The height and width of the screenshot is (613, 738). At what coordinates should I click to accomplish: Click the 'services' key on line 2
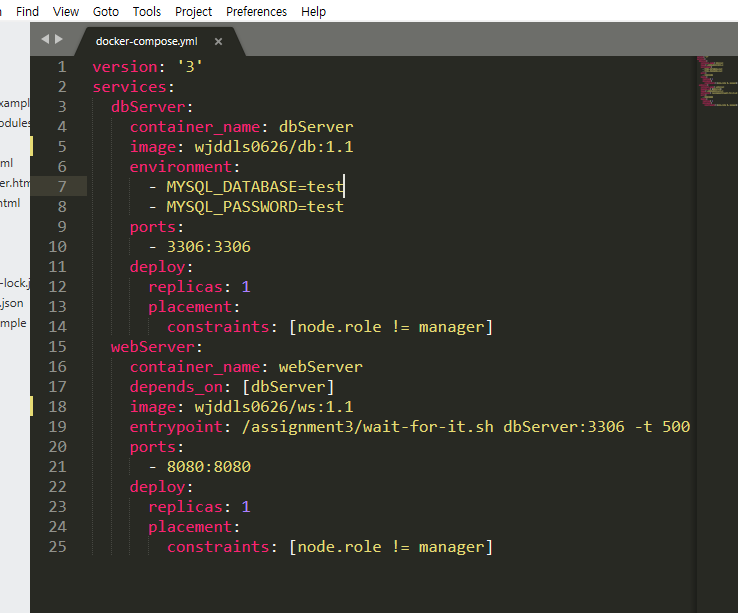[129, 87]
